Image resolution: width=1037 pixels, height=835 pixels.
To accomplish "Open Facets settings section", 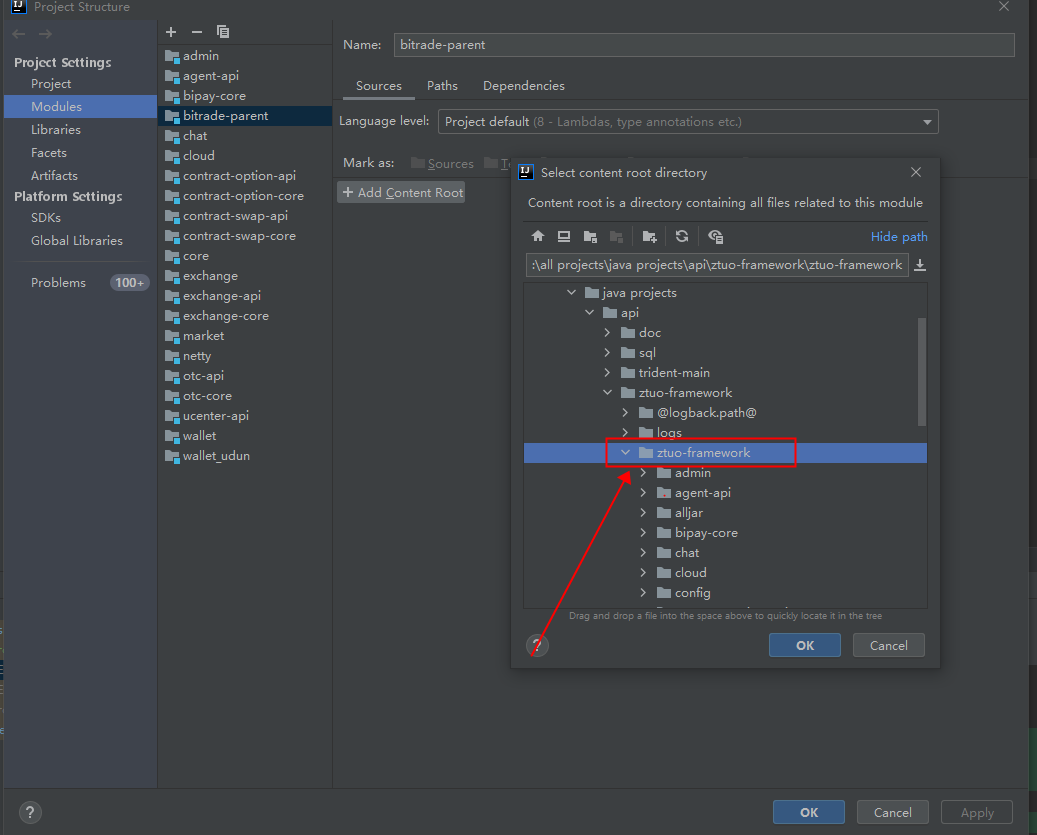I will 49,153.
